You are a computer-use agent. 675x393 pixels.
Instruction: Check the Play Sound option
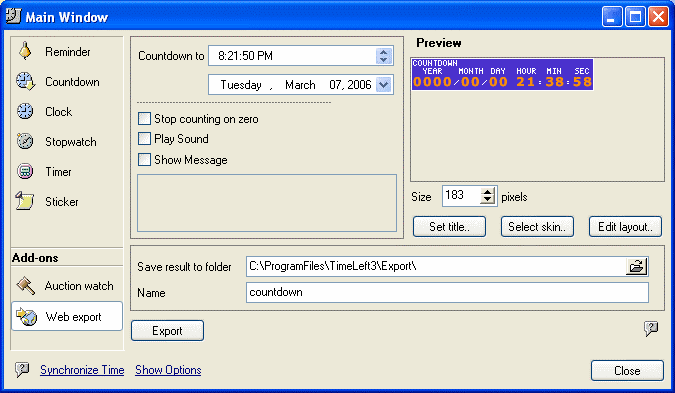(144, 139)
